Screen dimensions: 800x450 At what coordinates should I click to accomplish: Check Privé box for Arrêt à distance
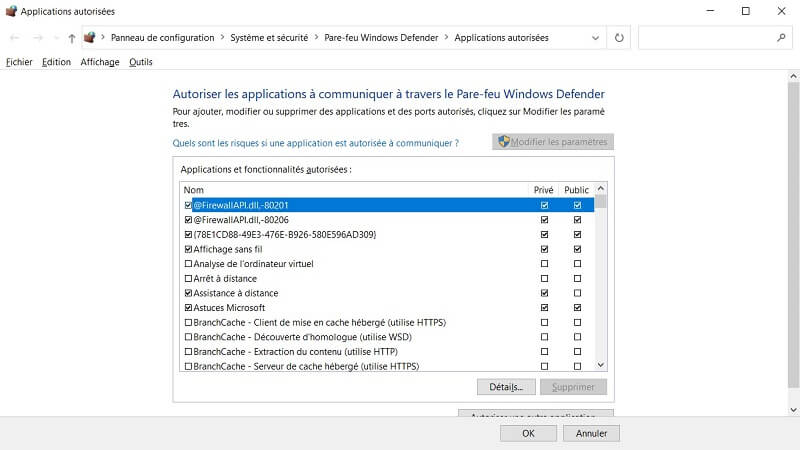pos(544,279)
